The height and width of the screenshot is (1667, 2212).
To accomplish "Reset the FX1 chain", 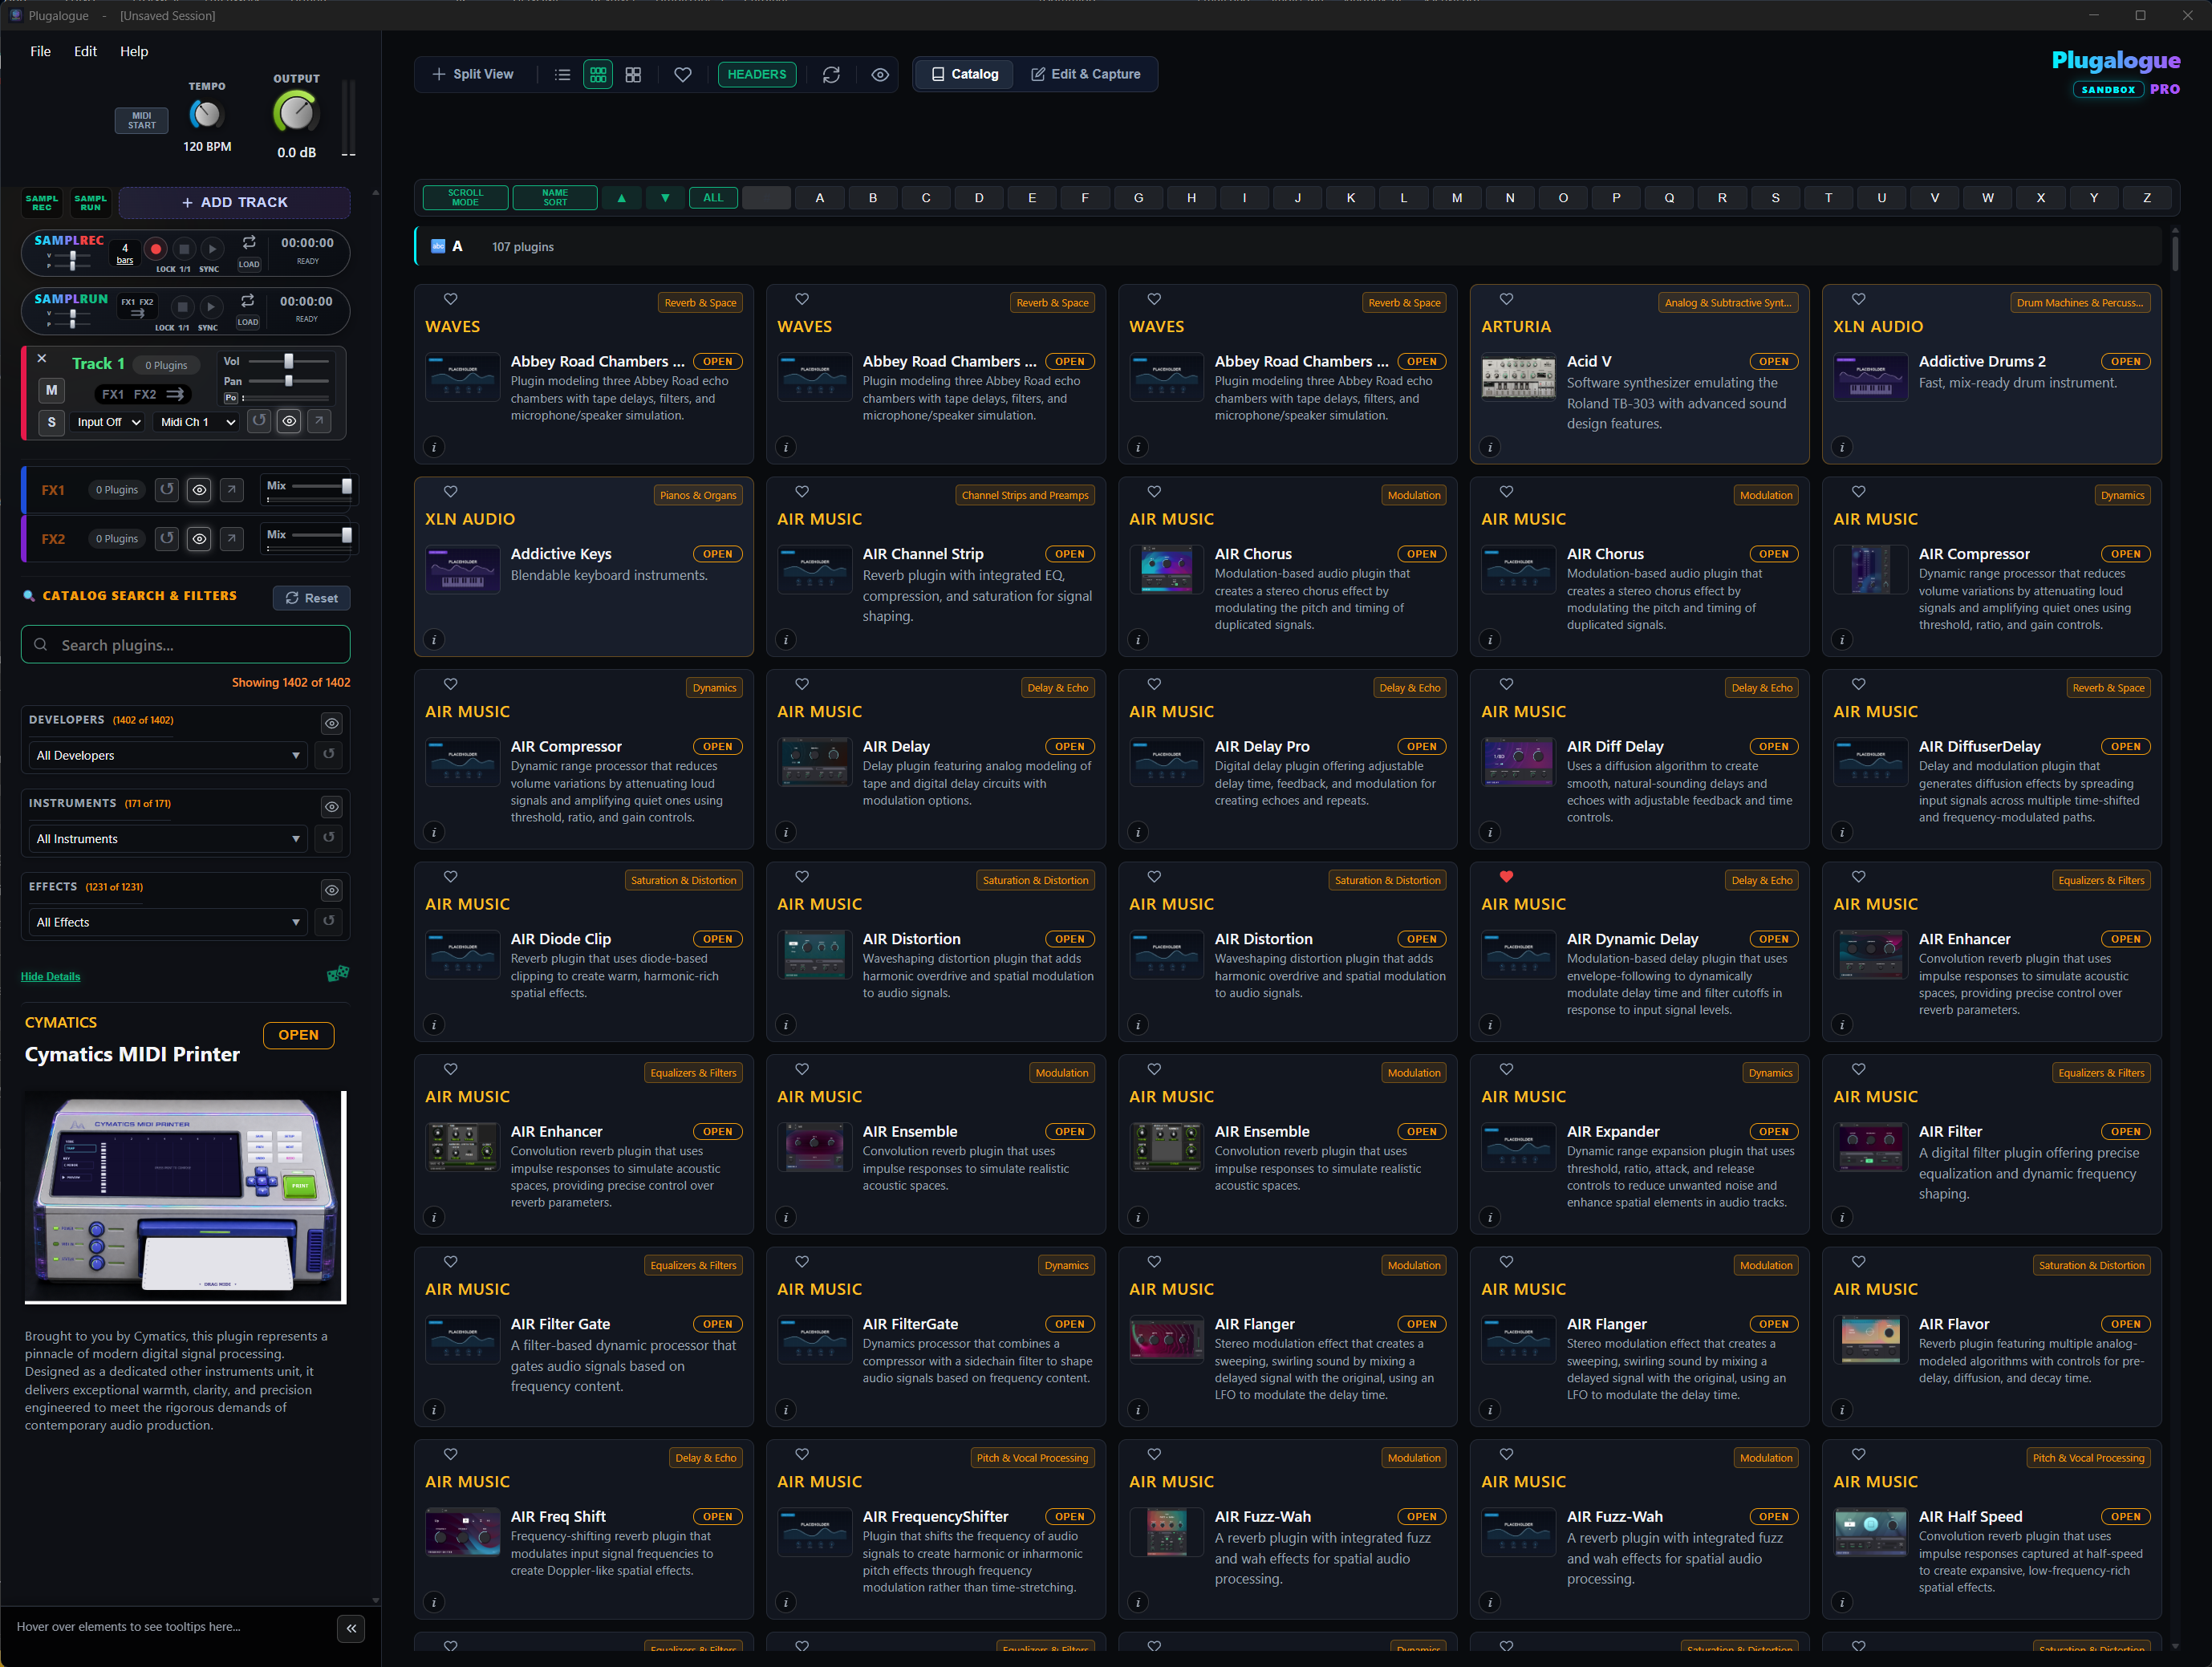I will 167,489.
